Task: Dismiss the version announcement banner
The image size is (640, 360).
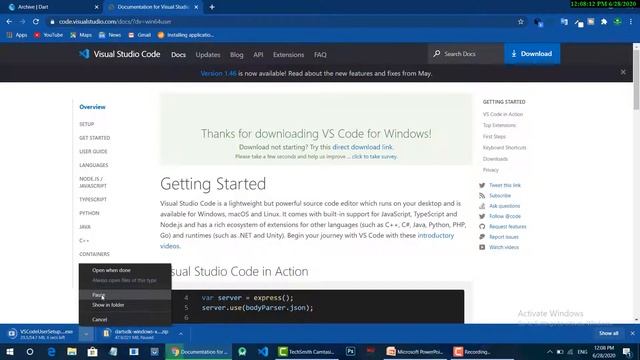Action: pos(623,72)
